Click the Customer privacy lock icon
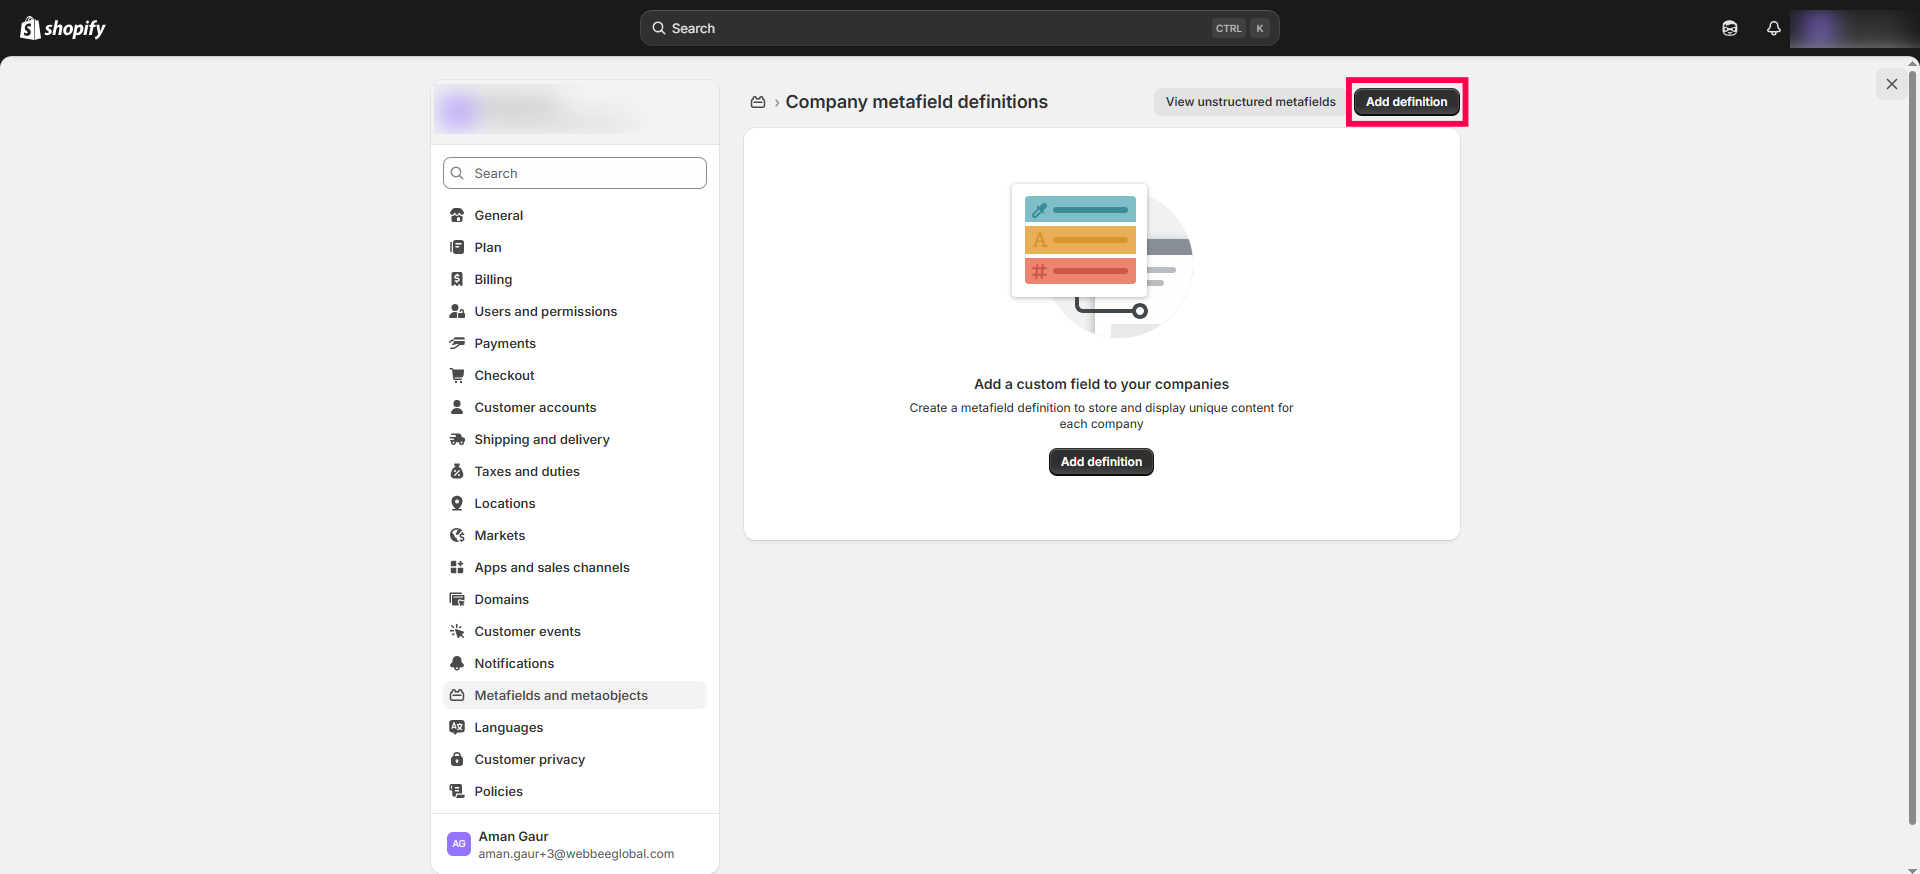 pyautogui.click(x=457, y=759)
